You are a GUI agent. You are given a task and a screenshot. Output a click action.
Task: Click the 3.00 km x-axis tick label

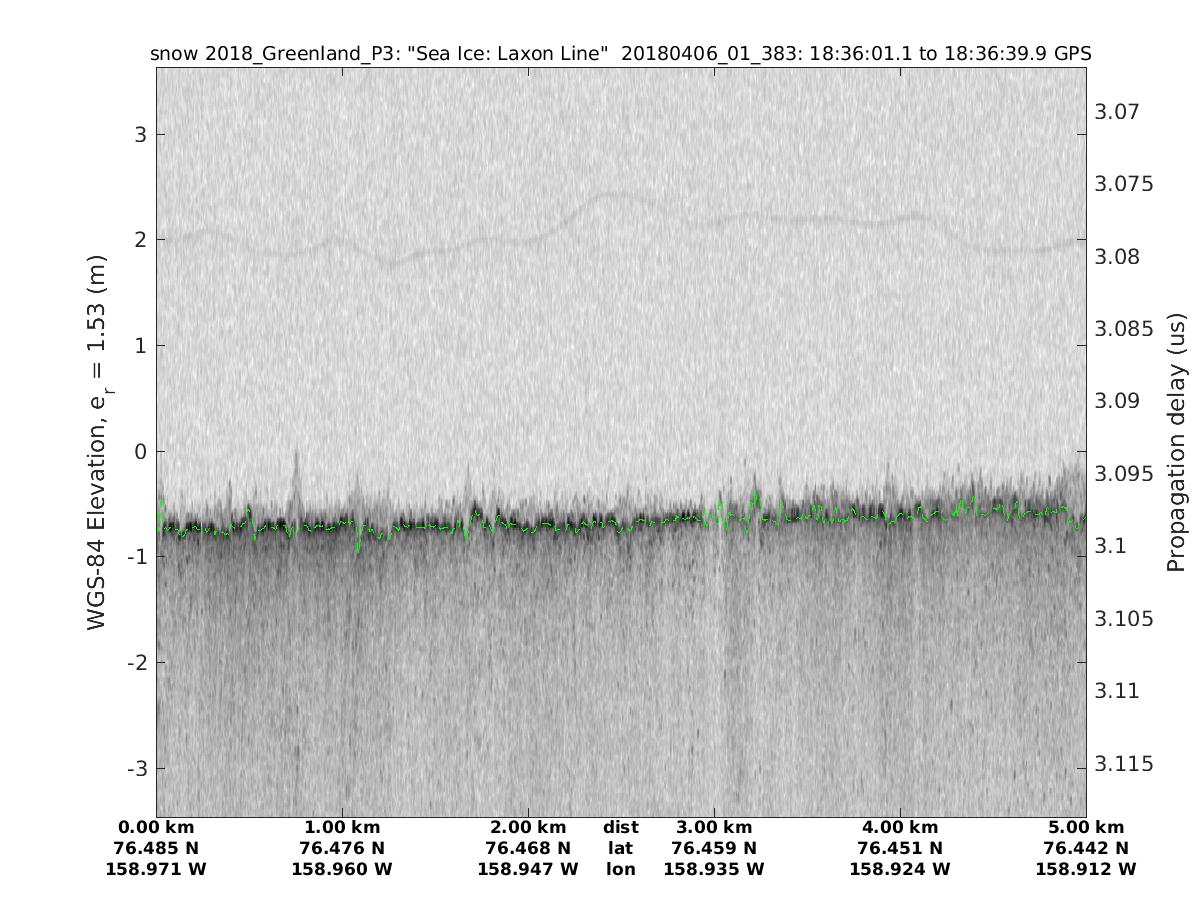point(714,827)
